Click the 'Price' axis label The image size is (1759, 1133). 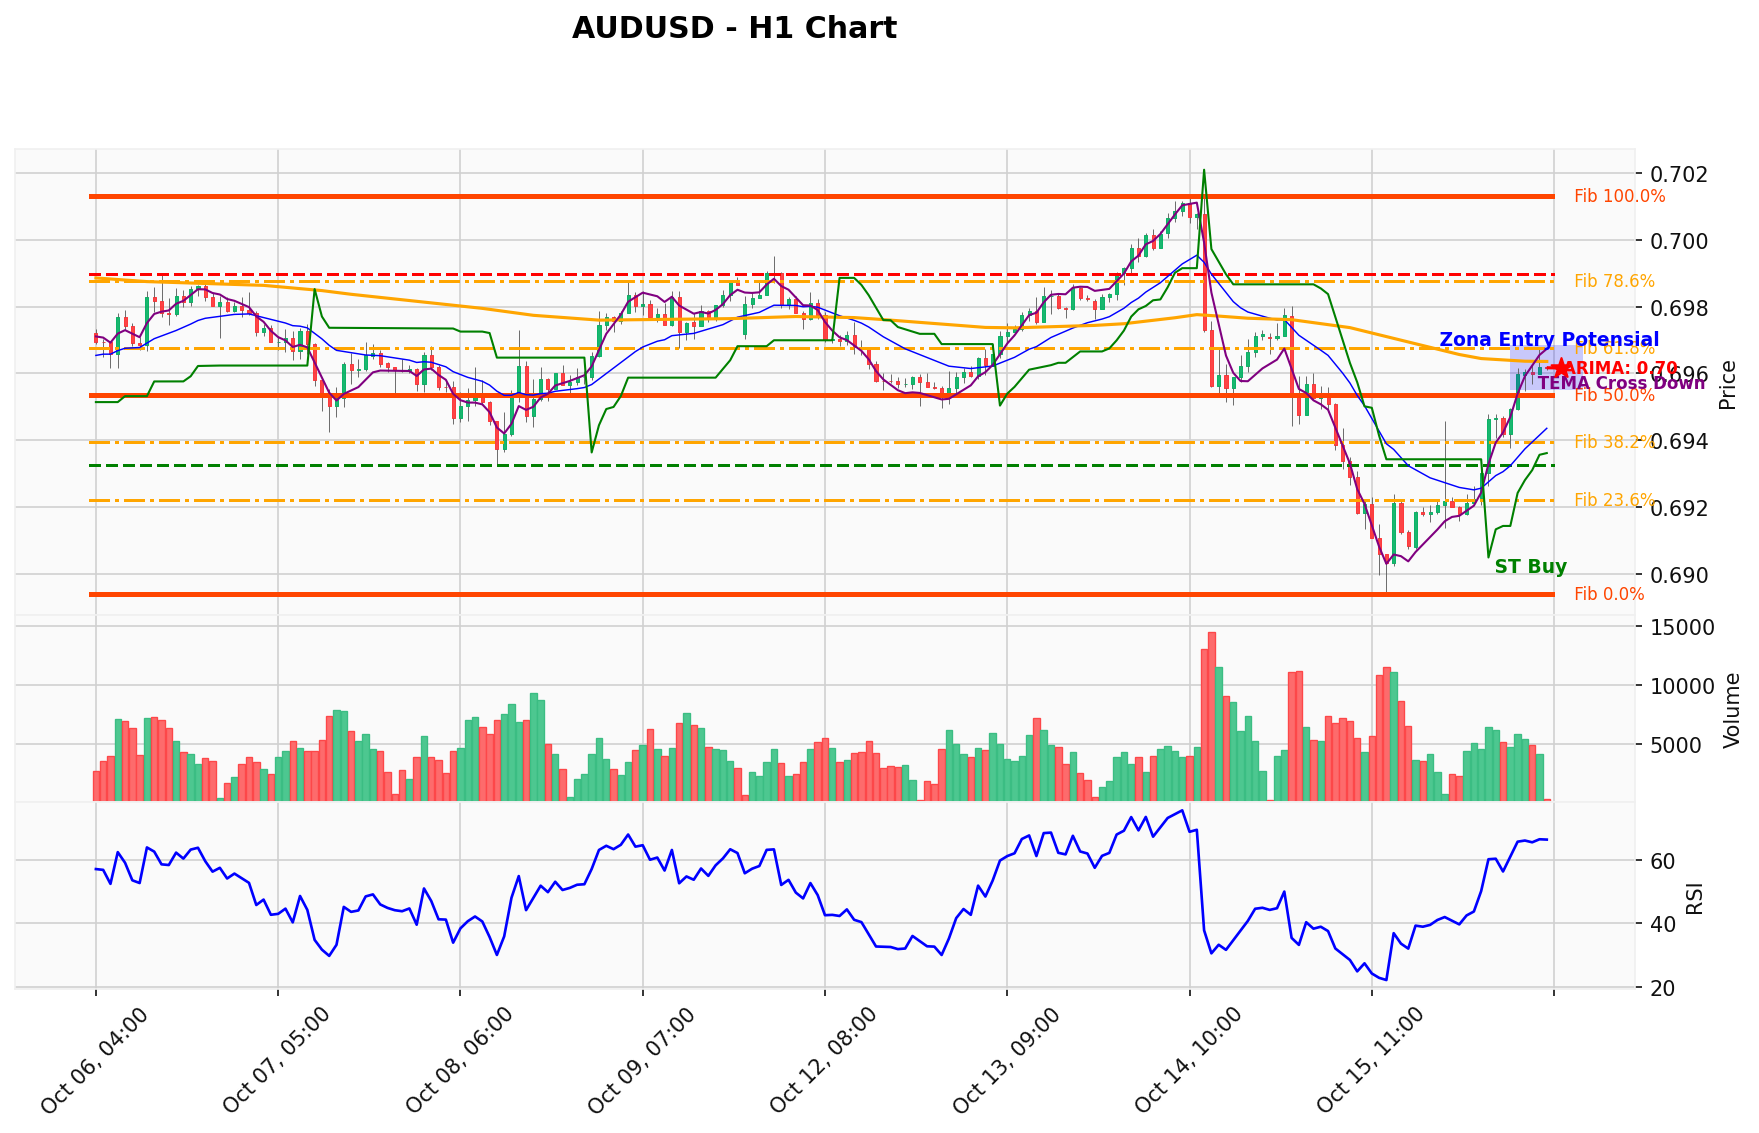[1727, 385]
